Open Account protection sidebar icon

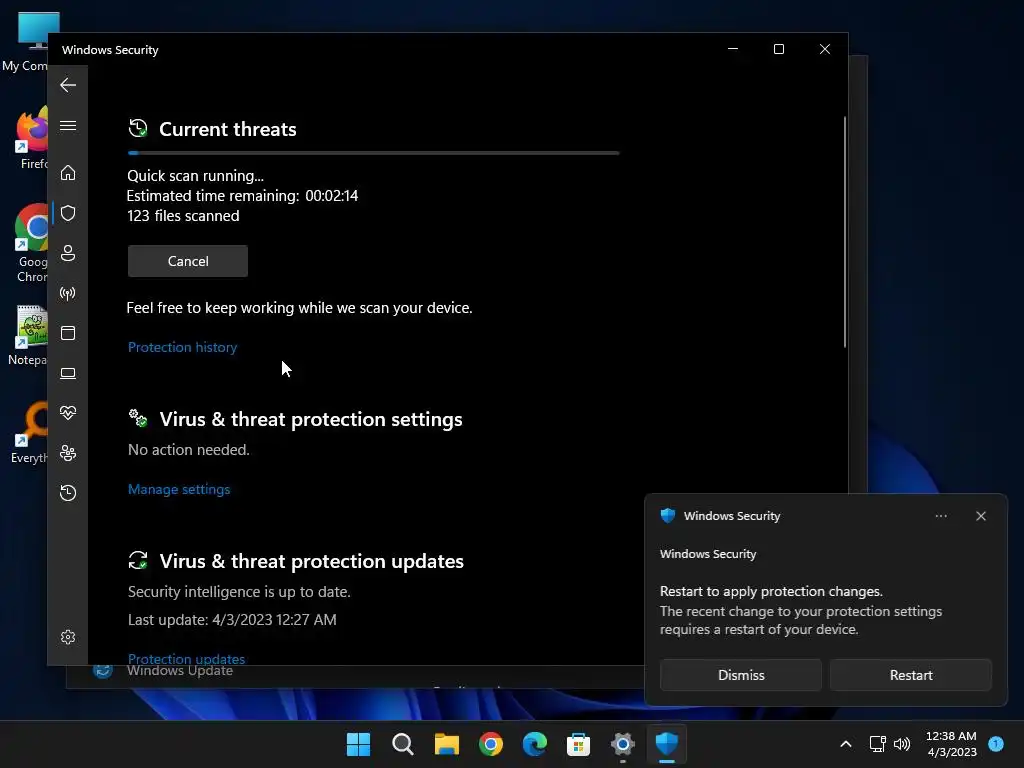68,253
